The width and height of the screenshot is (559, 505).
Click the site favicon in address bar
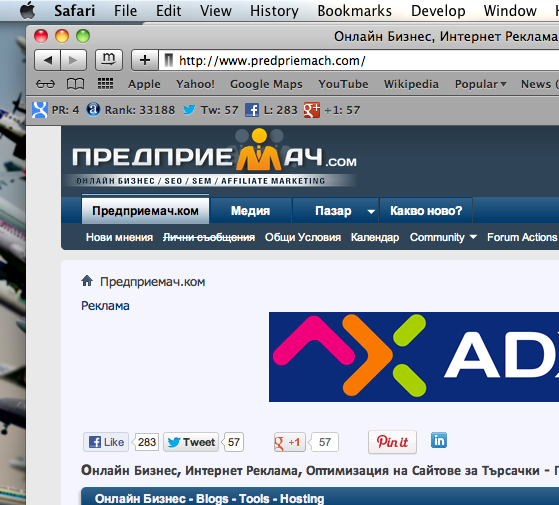click(x=169, y=61)
